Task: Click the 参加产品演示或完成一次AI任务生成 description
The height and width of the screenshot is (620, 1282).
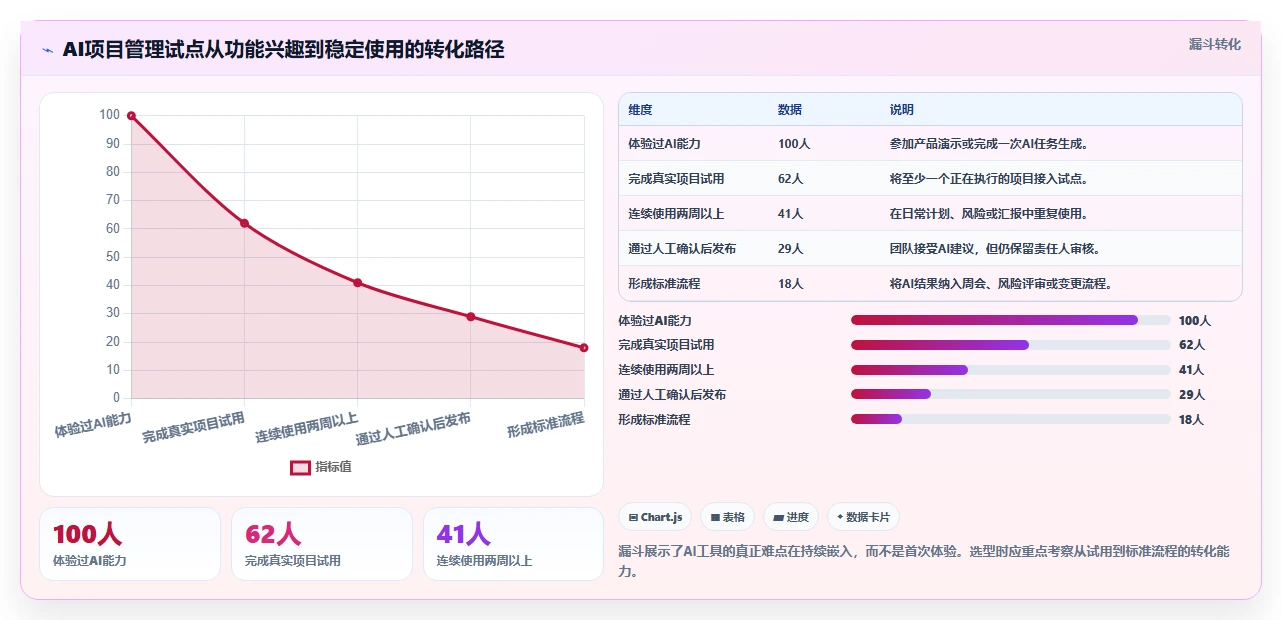Action: (x=1061, y=144)
